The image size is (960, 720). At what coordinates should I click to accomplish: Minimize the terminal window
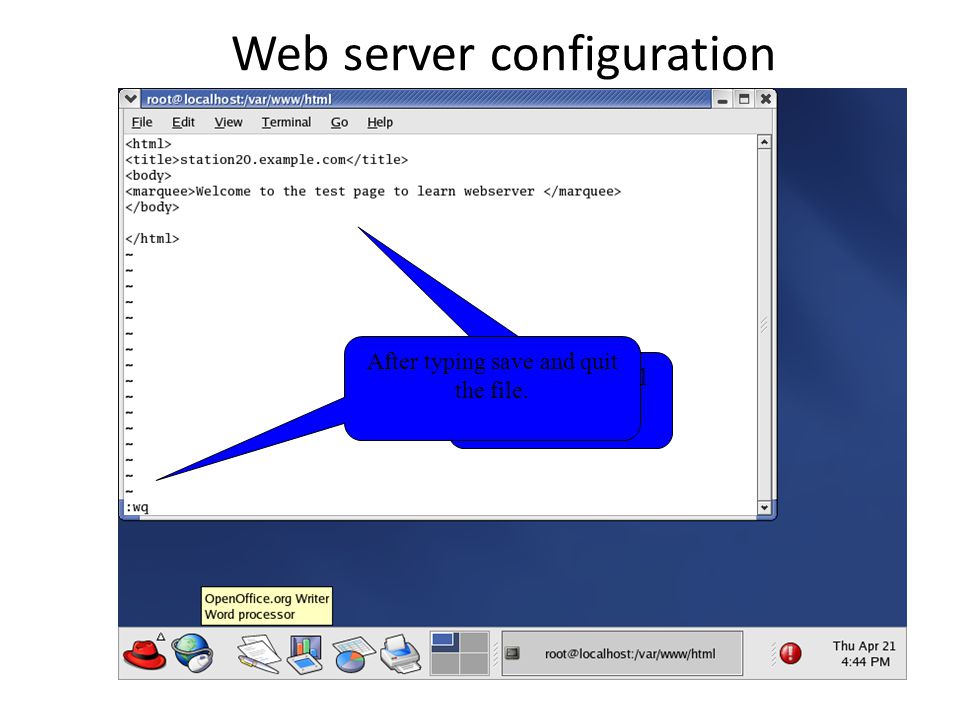pos(722,99)
